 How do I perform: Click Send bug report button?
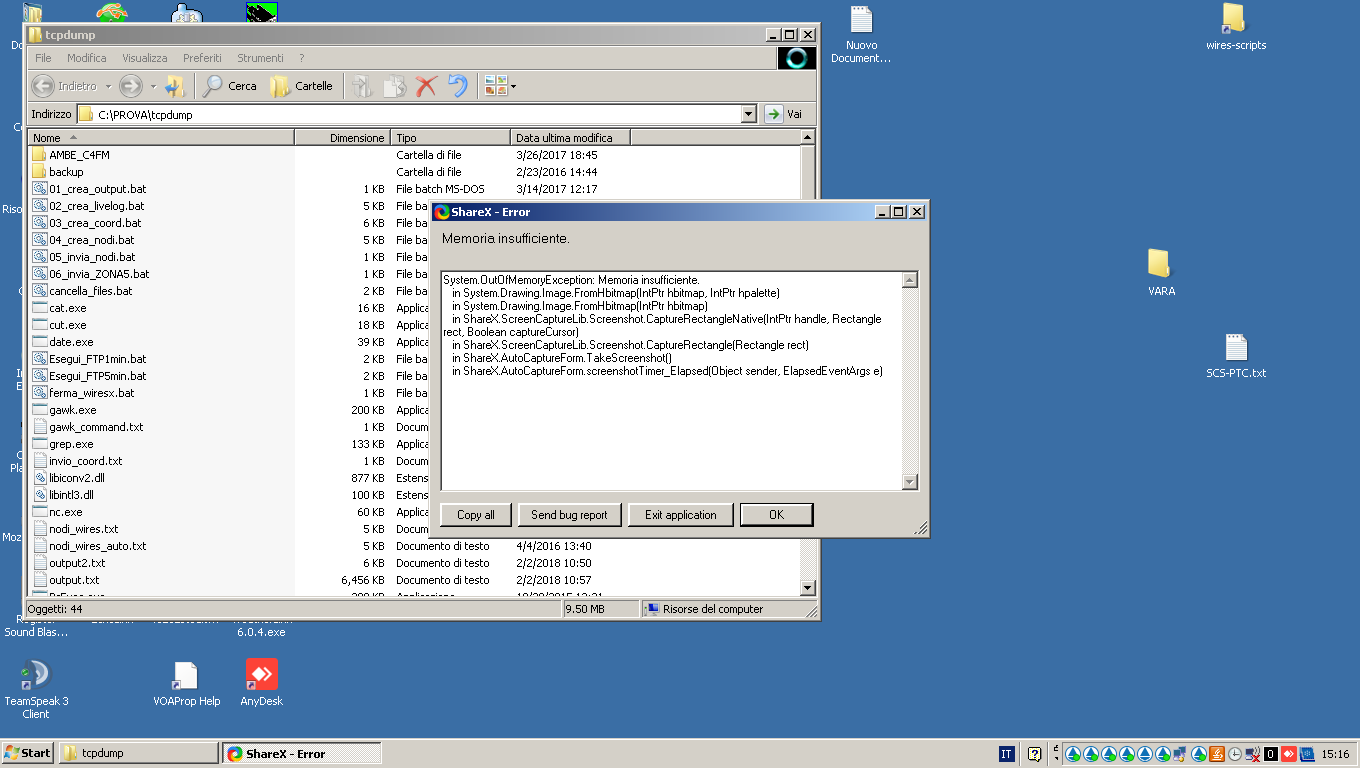click(569, 515)
